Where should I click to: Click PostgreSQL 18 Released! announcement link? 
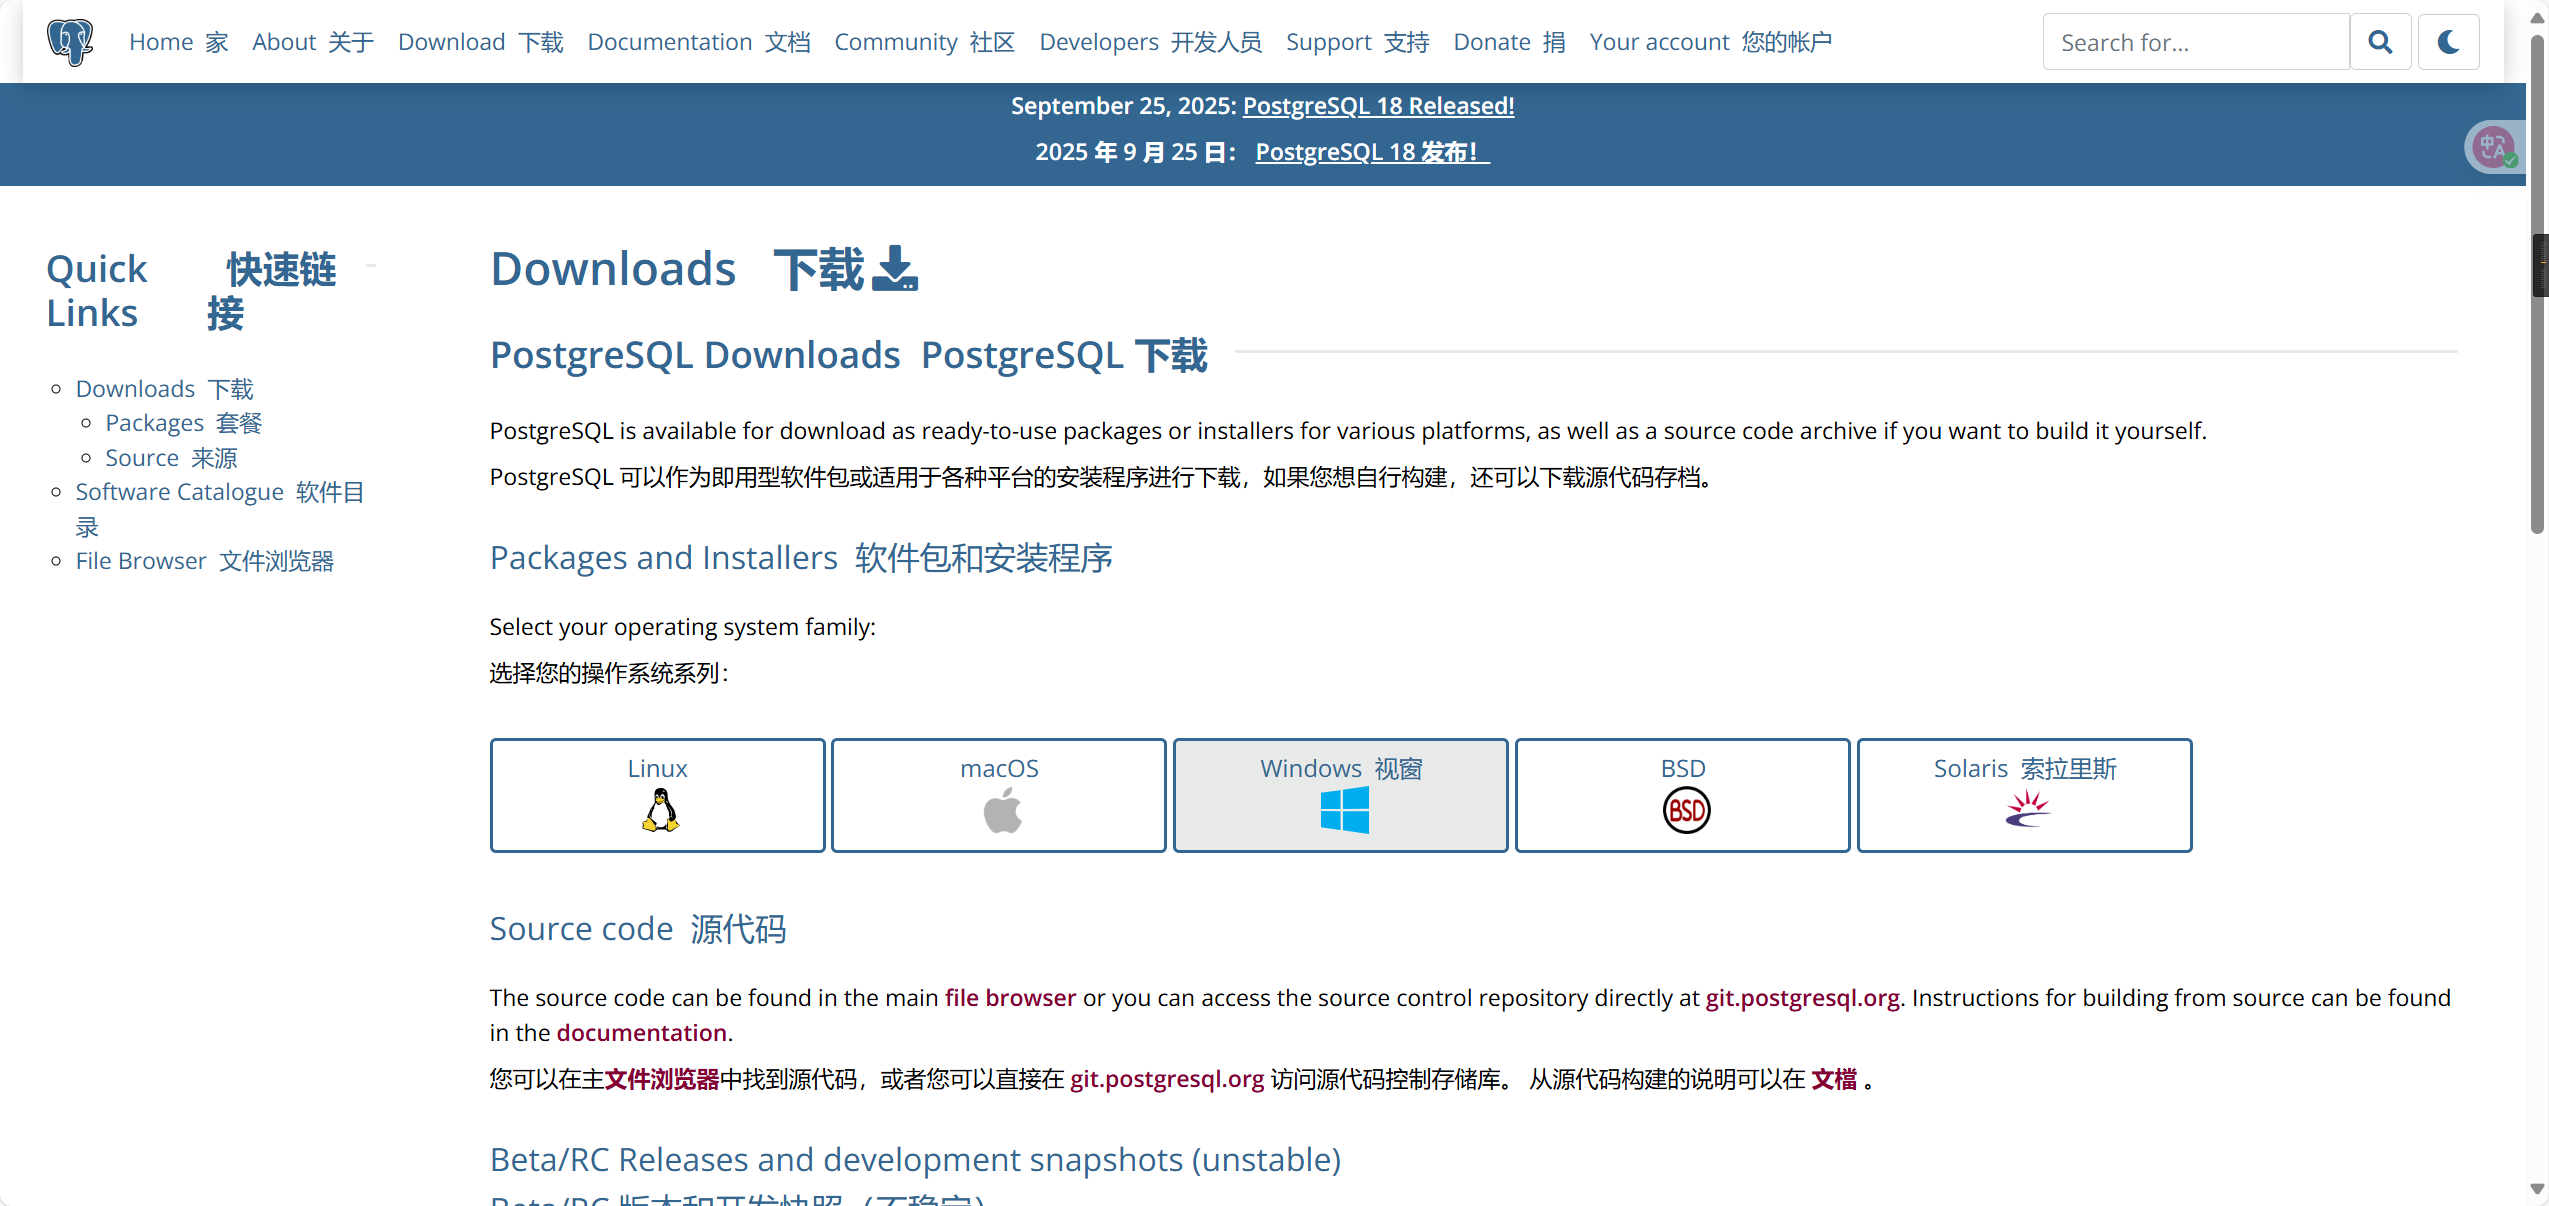point(1378,106)
